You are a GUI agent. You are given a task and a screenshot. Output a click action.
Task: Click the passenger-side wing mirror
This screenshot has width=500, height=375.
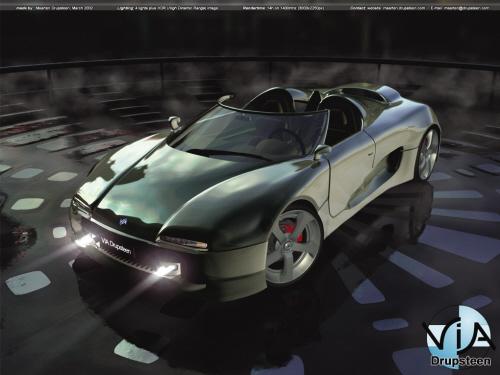point(174,122)
